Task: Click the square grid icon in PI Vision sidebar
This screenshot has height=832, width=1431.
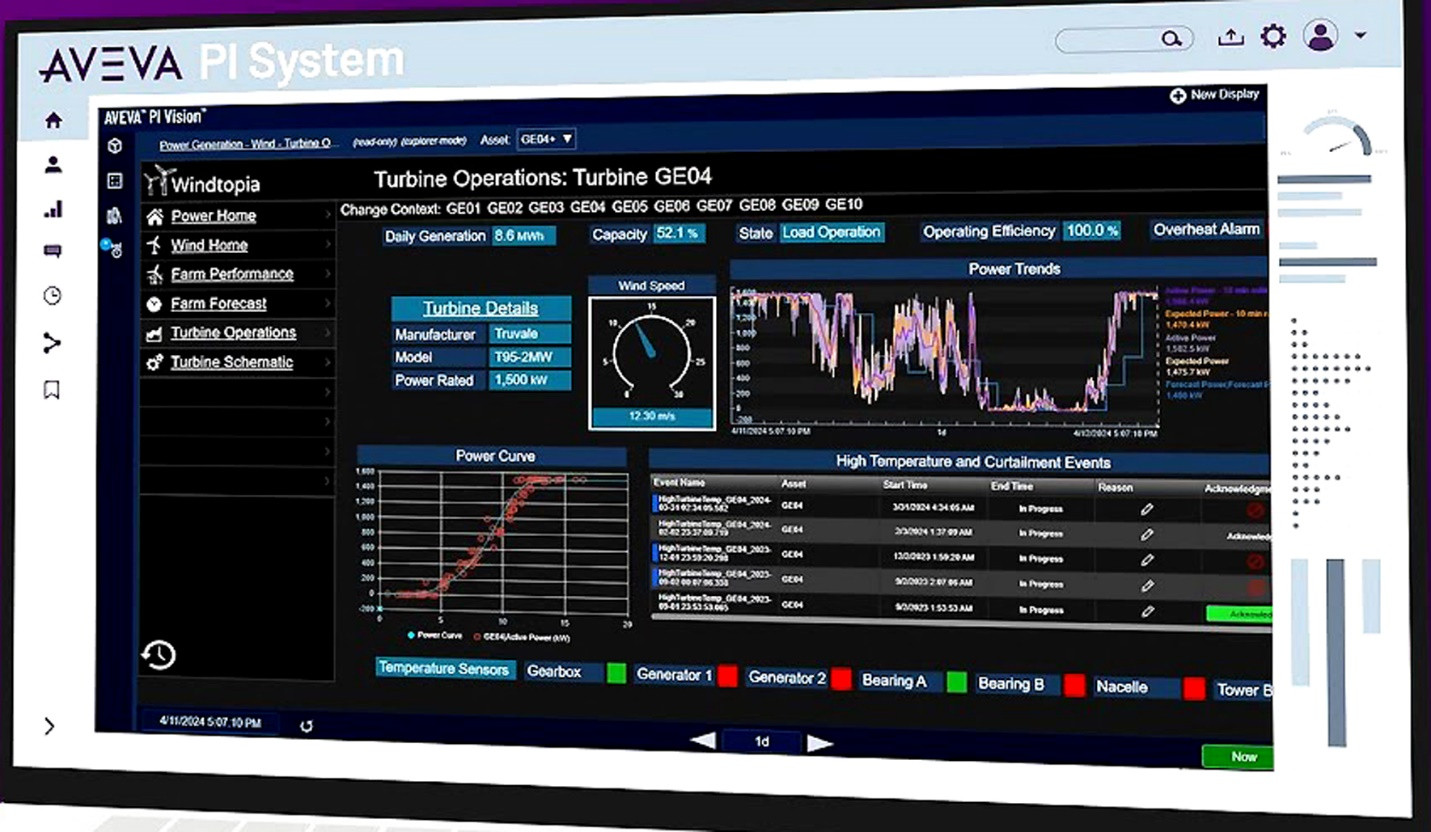Action: coord(115,181)
